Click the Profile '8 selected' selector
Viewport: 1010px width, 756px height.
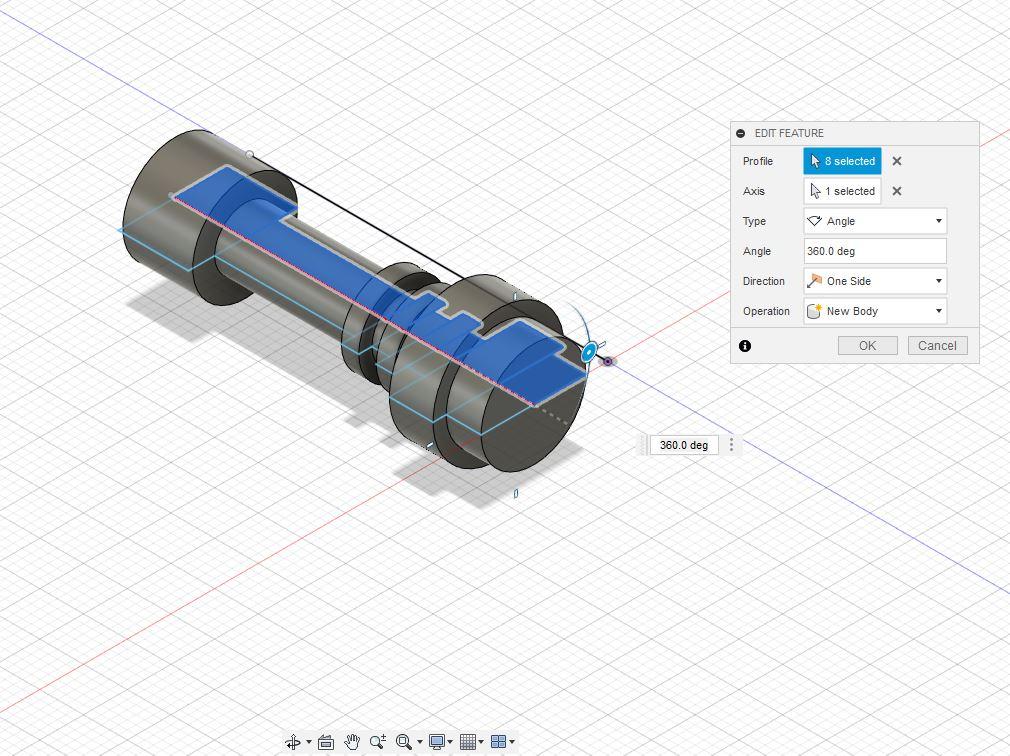(x=842, y=161)
